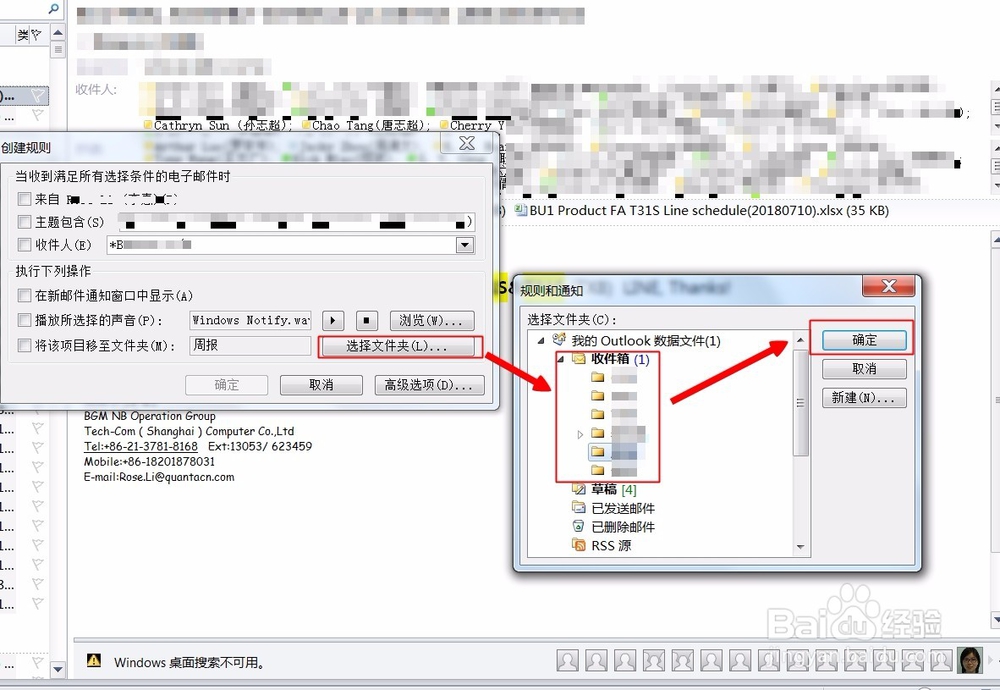Image resolution: width=1000 pixels, height=690 pixels.
Task: Click a contact avatar in the bottom people bar
Action: (x=567, y=661)
